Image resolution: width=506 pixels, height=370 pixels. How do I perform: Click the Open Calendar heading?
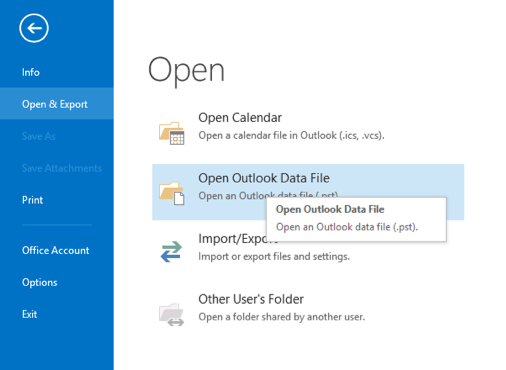click(240, 118)
